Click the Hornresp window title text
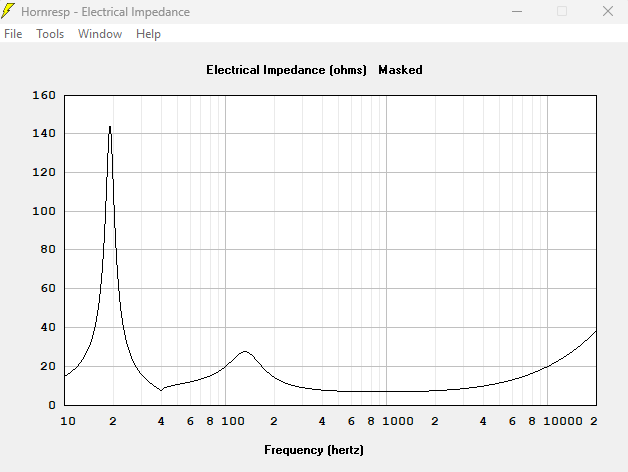Viewport: 628px width, 472px height. pyautogui.click(x=105, y=12)
